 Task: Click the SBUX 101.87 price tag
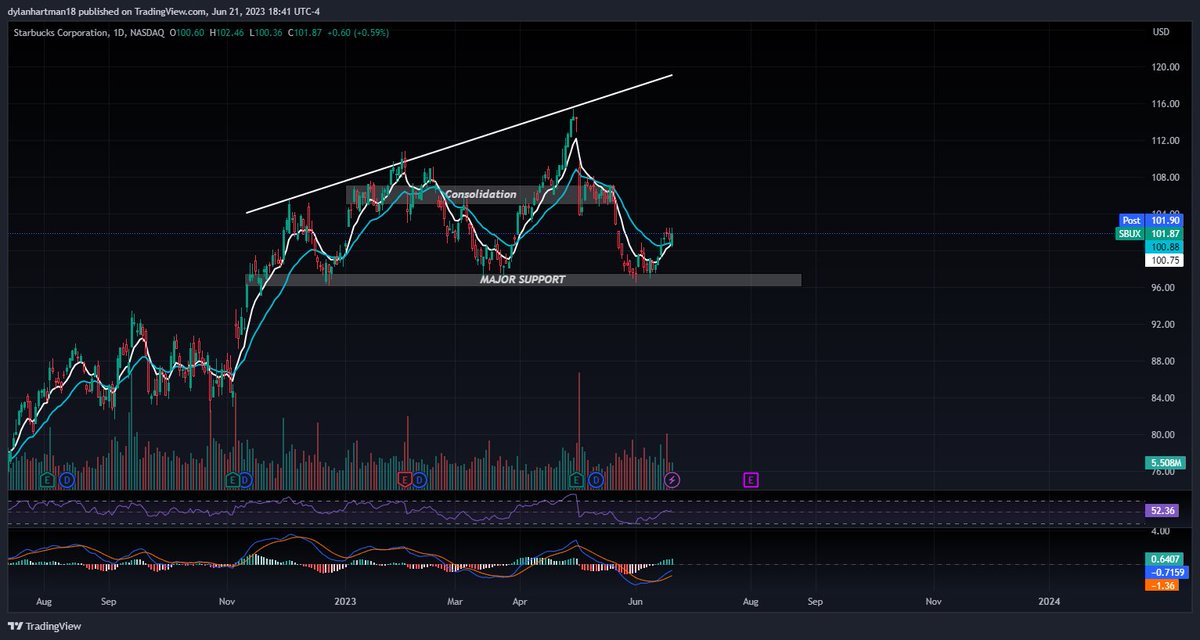tap(1148, 233)
